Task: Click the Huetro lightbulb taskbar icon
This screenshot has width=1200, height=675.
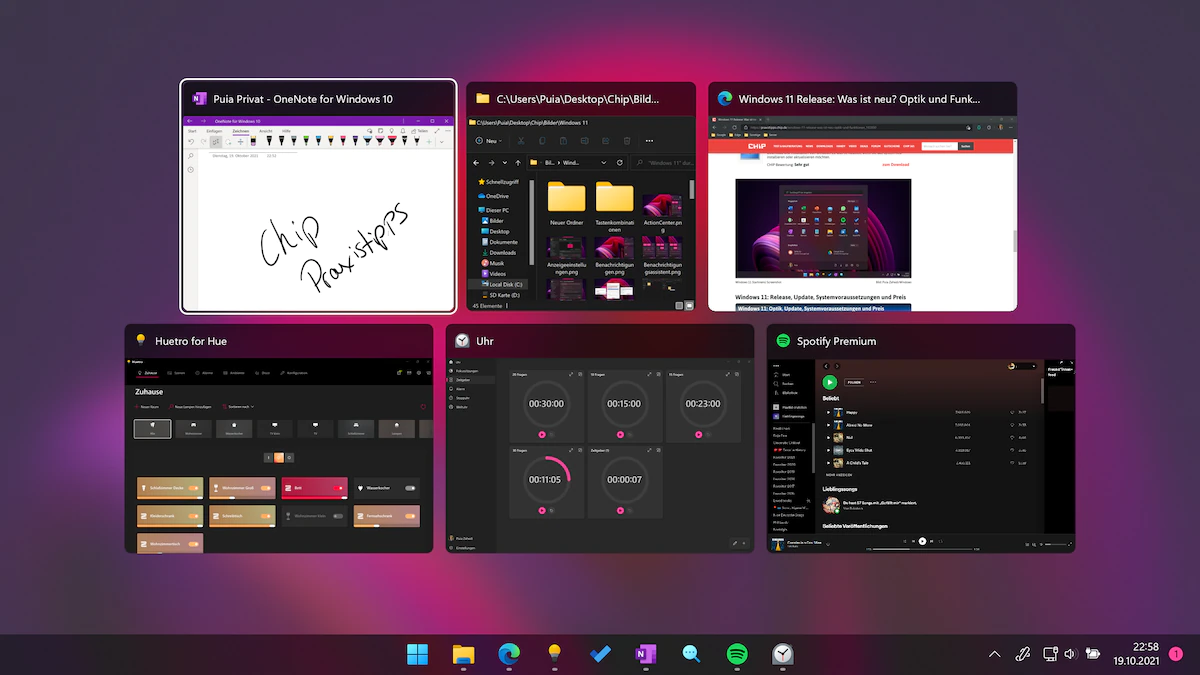Action: 554,654
